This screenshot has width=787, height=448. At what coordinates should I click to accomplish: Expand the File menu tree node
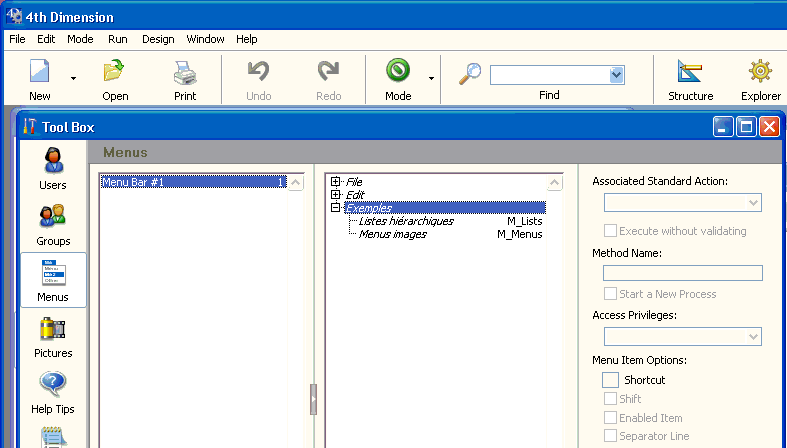click(336, 182)
